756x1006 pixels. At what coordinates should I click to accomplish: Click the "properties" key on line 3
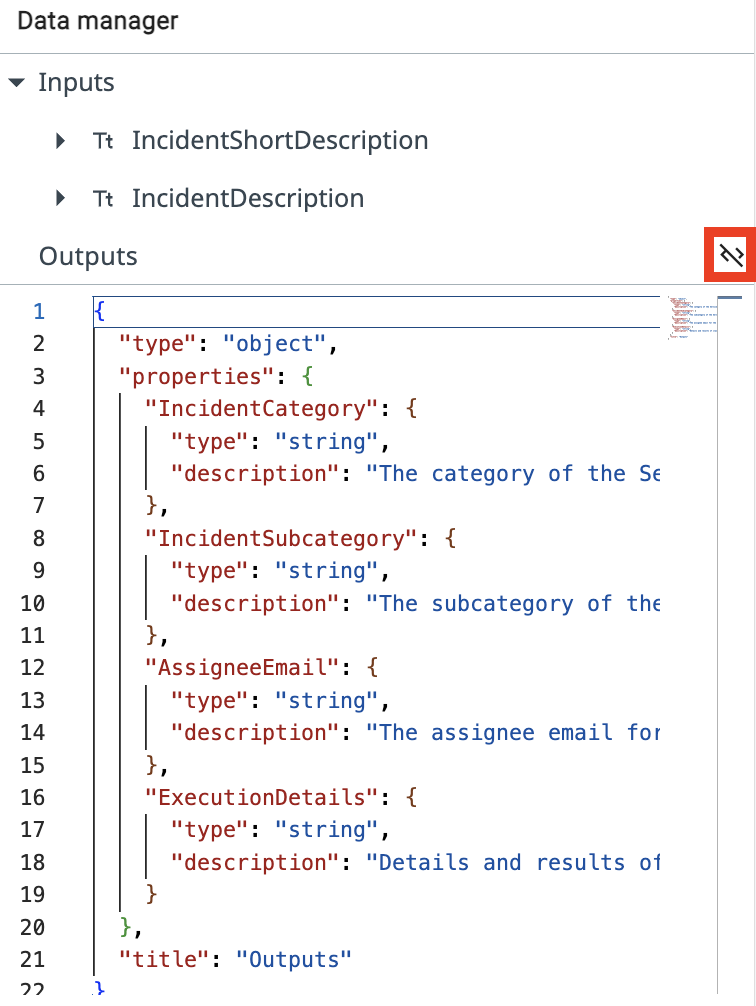pyautogui.click(x=196, y=376)
